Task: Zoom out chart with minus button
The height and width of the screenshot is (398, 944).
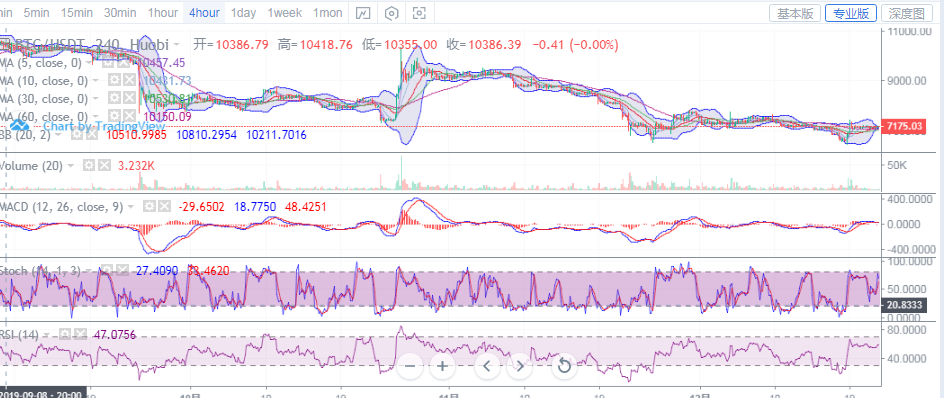Action: pyautogui.click(x=410, y=365)
